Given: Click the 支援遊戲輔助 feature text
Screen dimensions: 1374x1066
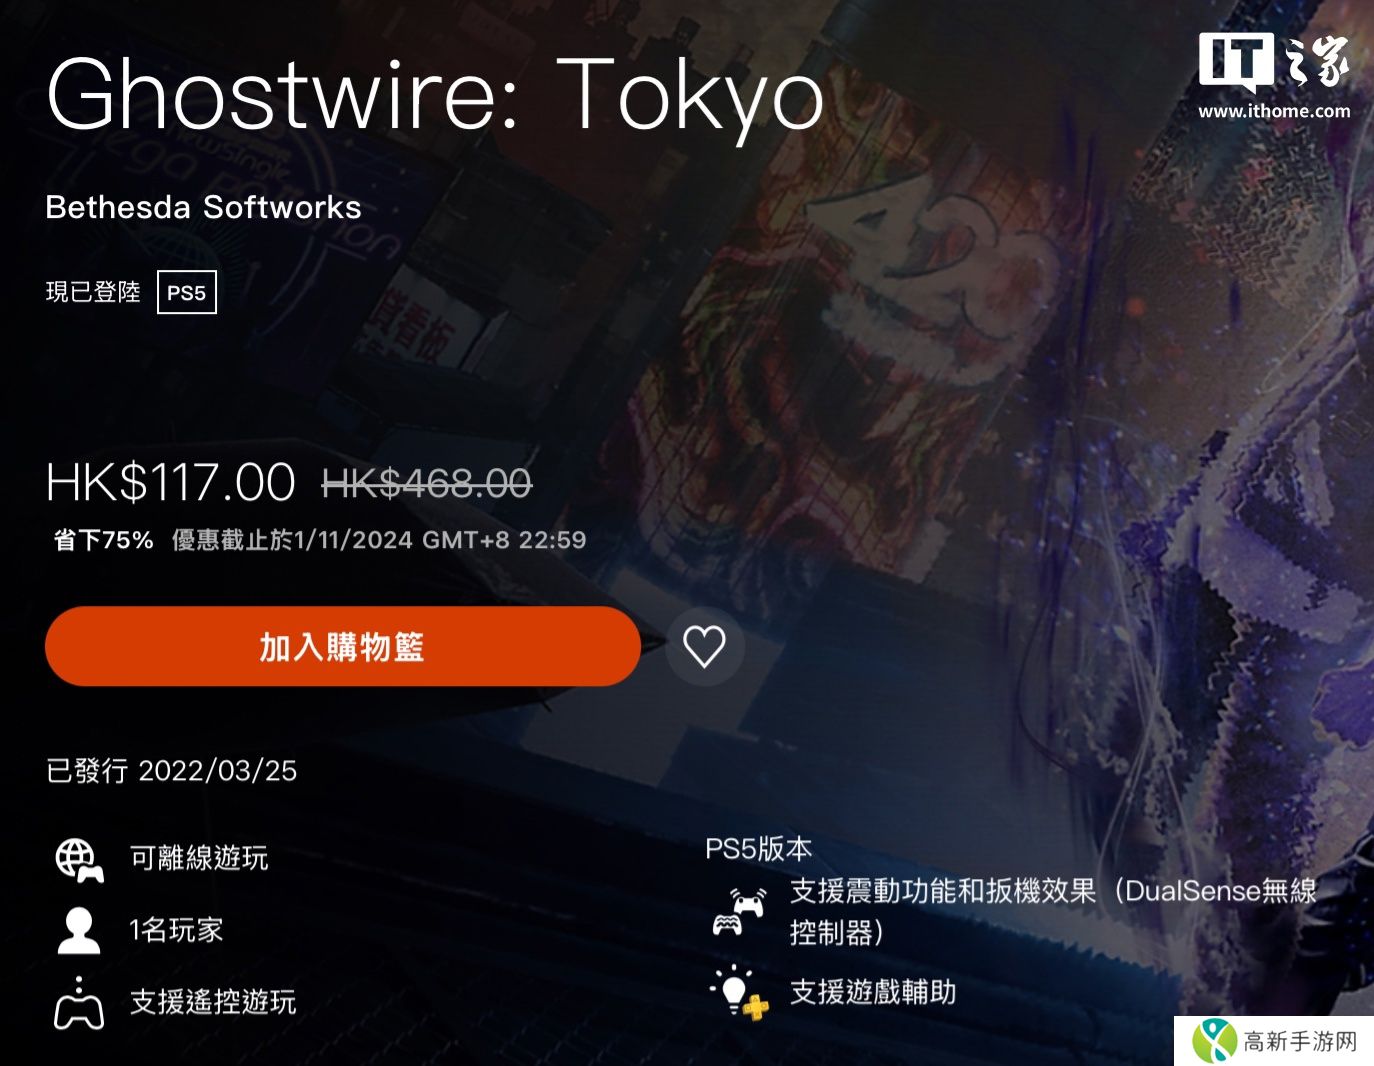Looking at the screenshot, I should click(873, 992).
